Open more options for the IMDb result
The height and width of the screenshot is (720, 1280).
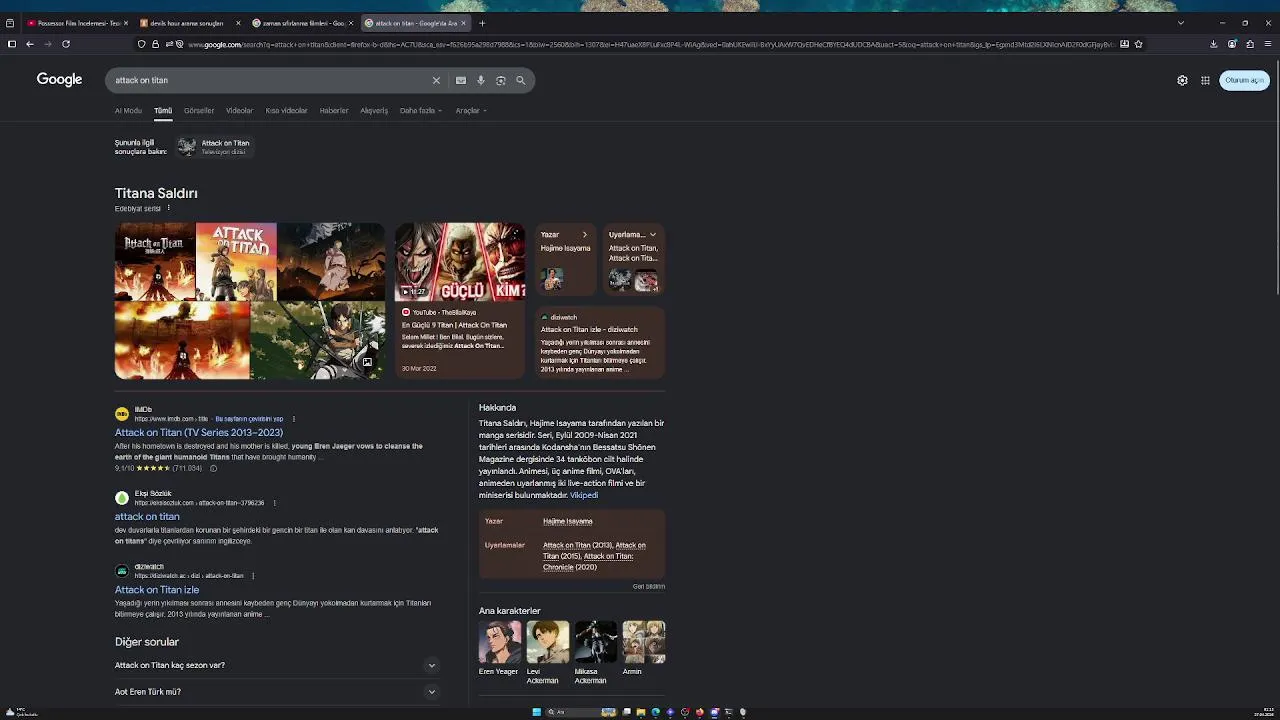click(x=293, y=419)
